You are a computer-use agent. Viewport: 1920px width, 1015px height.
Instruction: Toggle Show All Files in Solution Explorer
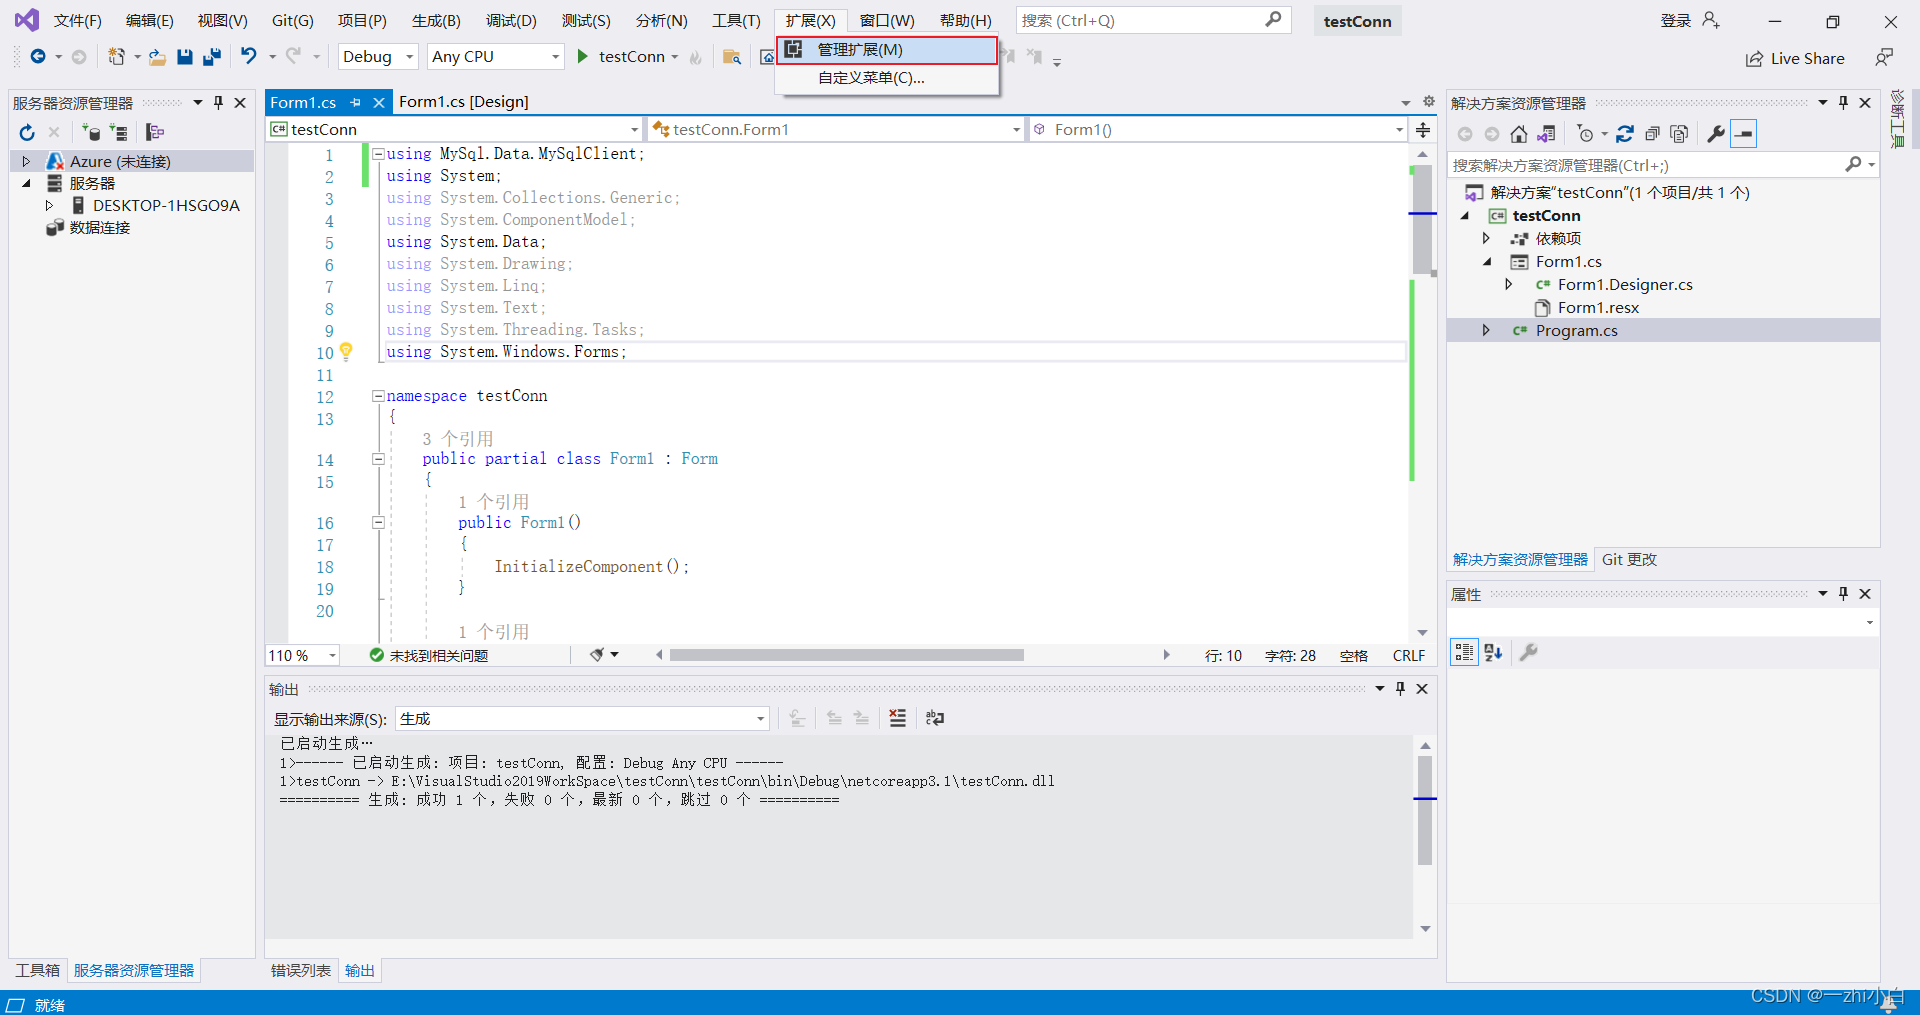[1679, 134]
